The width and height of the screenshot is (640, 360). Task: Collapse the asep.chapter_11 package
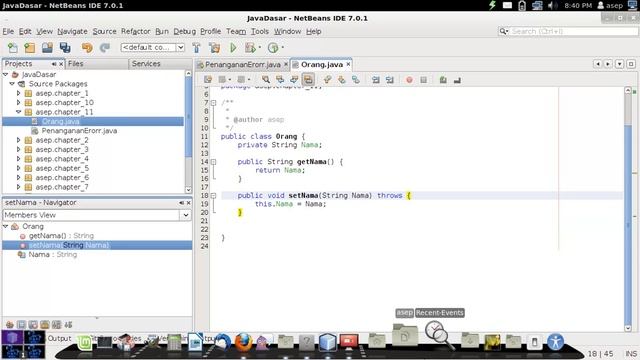[19, 112]
